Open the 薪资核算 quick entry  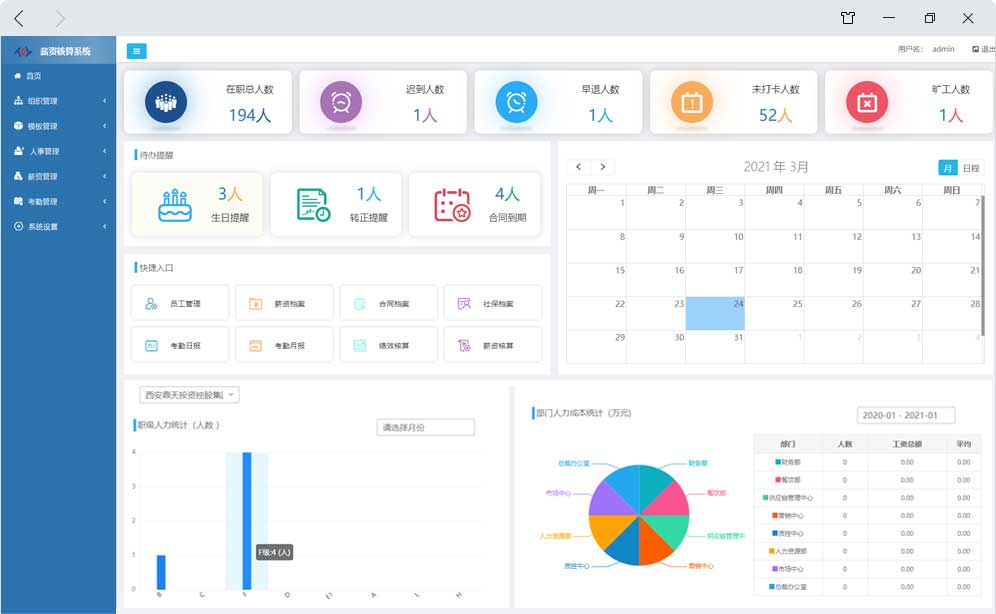(492, 345)
